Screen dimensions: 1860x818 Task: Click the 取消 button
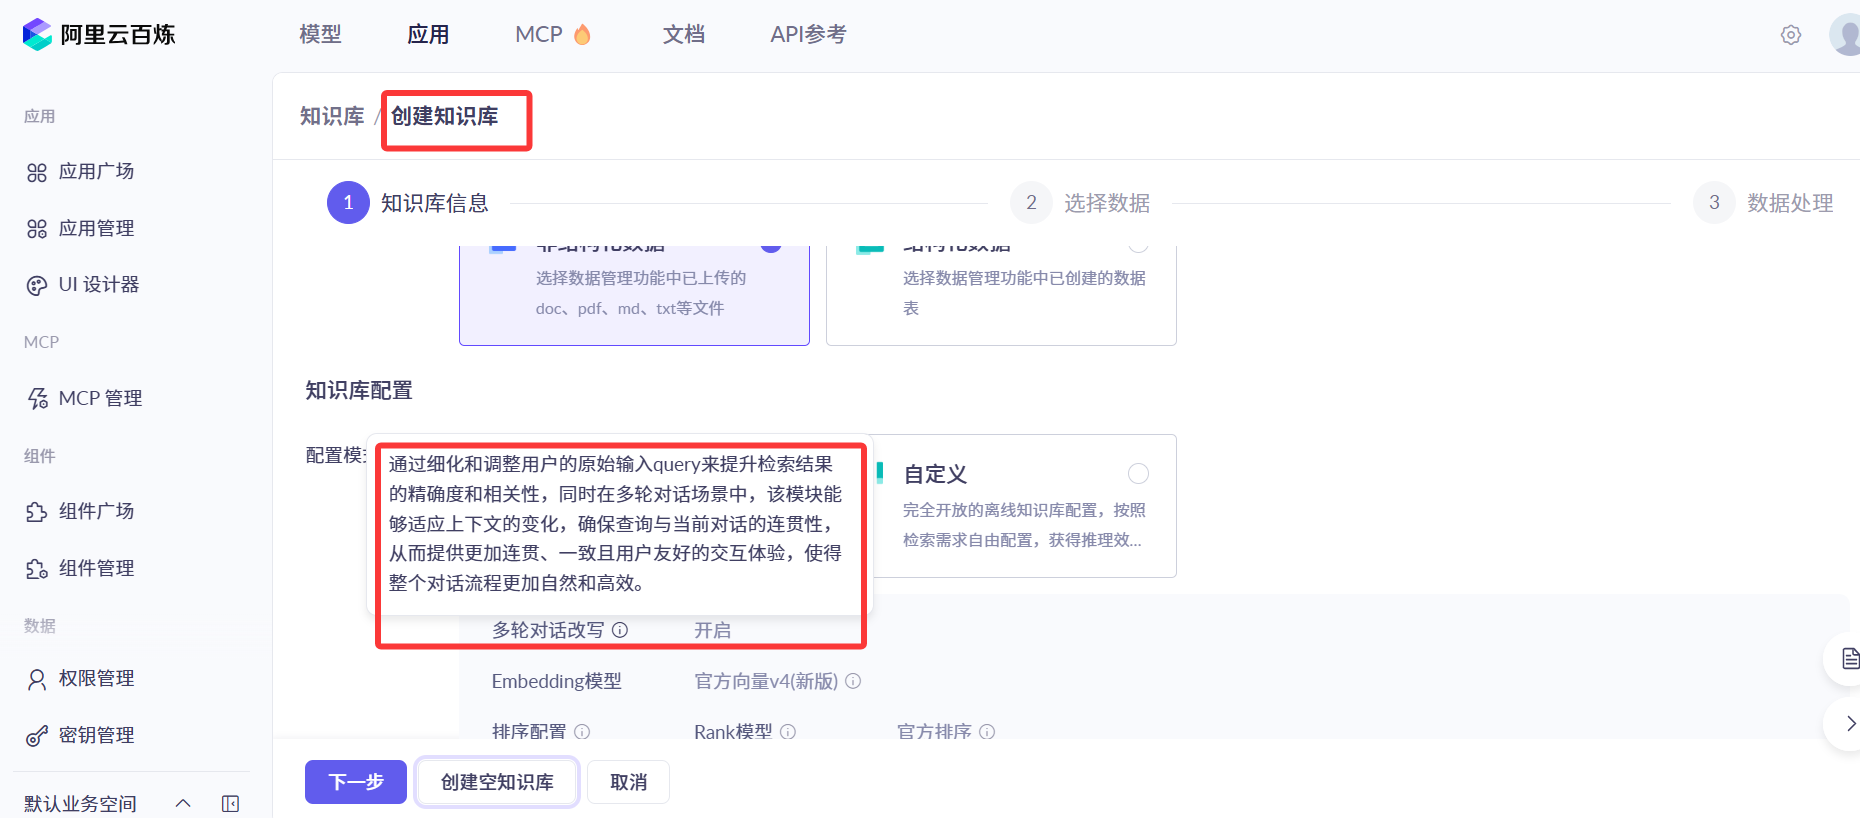pyautogui.click(x=628, y=782)
